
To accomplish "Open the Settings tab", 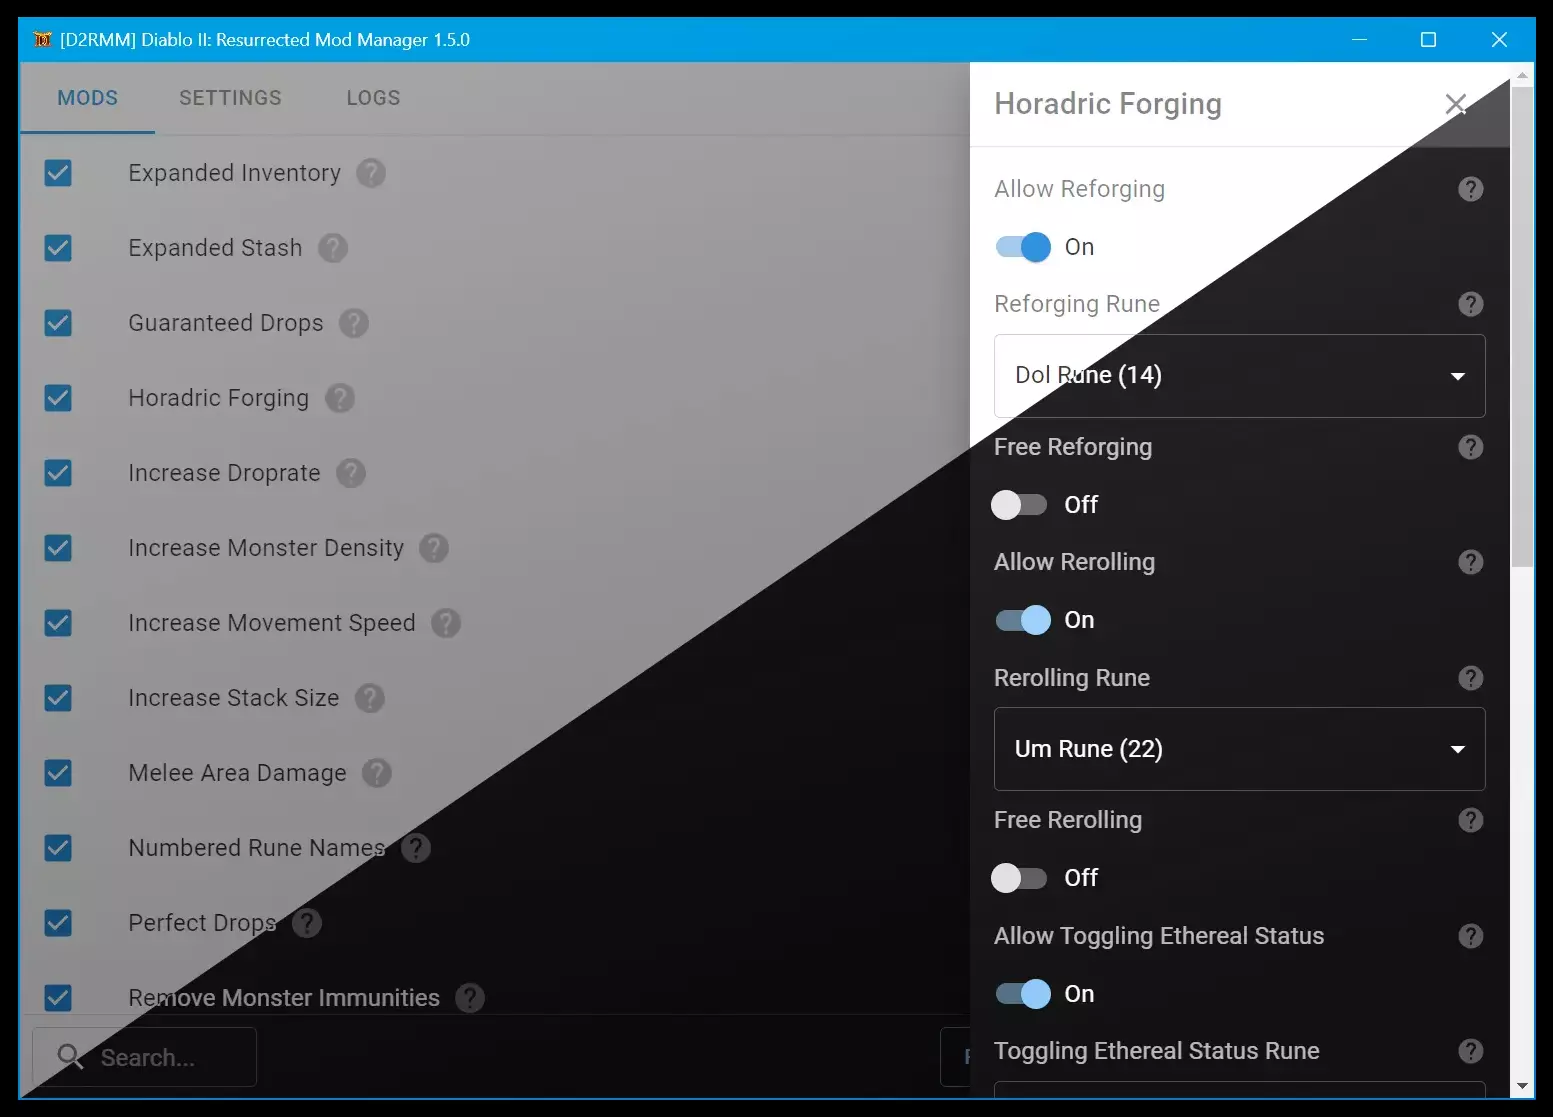I will click(x=231, y=98).
